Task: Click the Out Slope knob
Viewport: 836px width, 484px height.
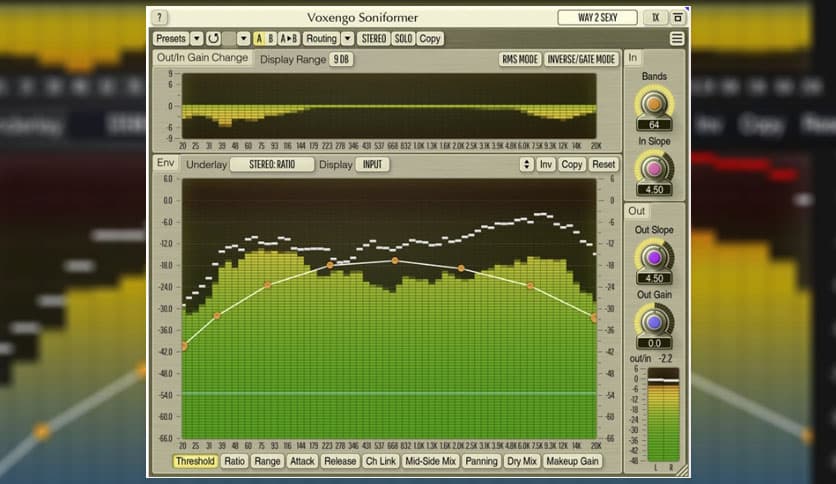Action: pyautogui.click(x=654, y=257)
